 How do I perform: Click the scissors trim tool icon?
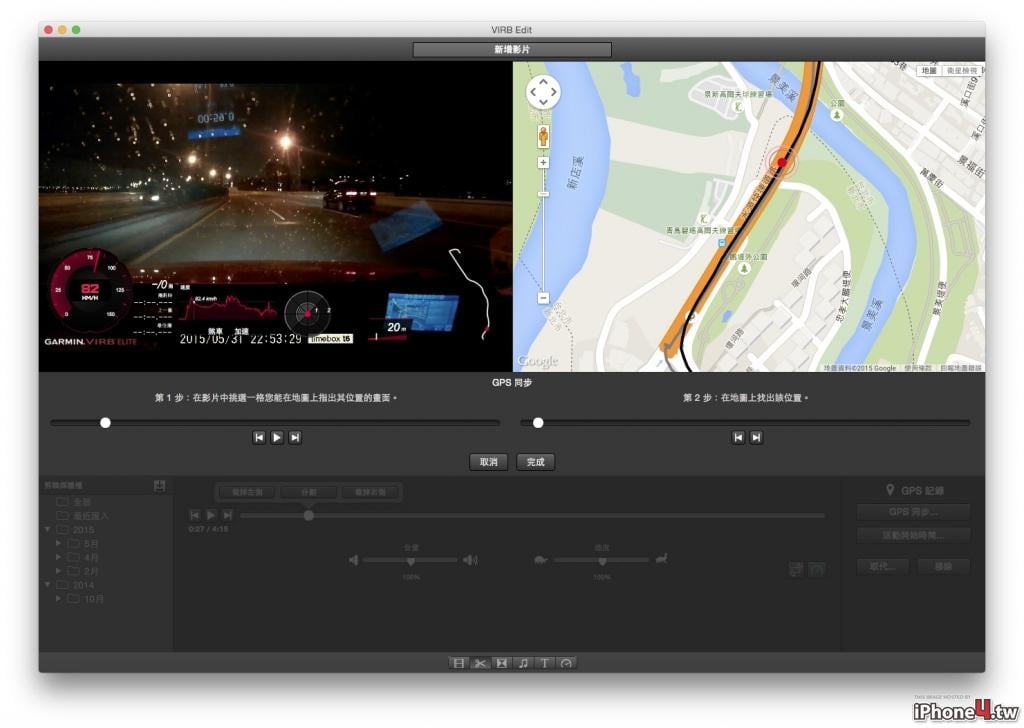click(480, 663)
